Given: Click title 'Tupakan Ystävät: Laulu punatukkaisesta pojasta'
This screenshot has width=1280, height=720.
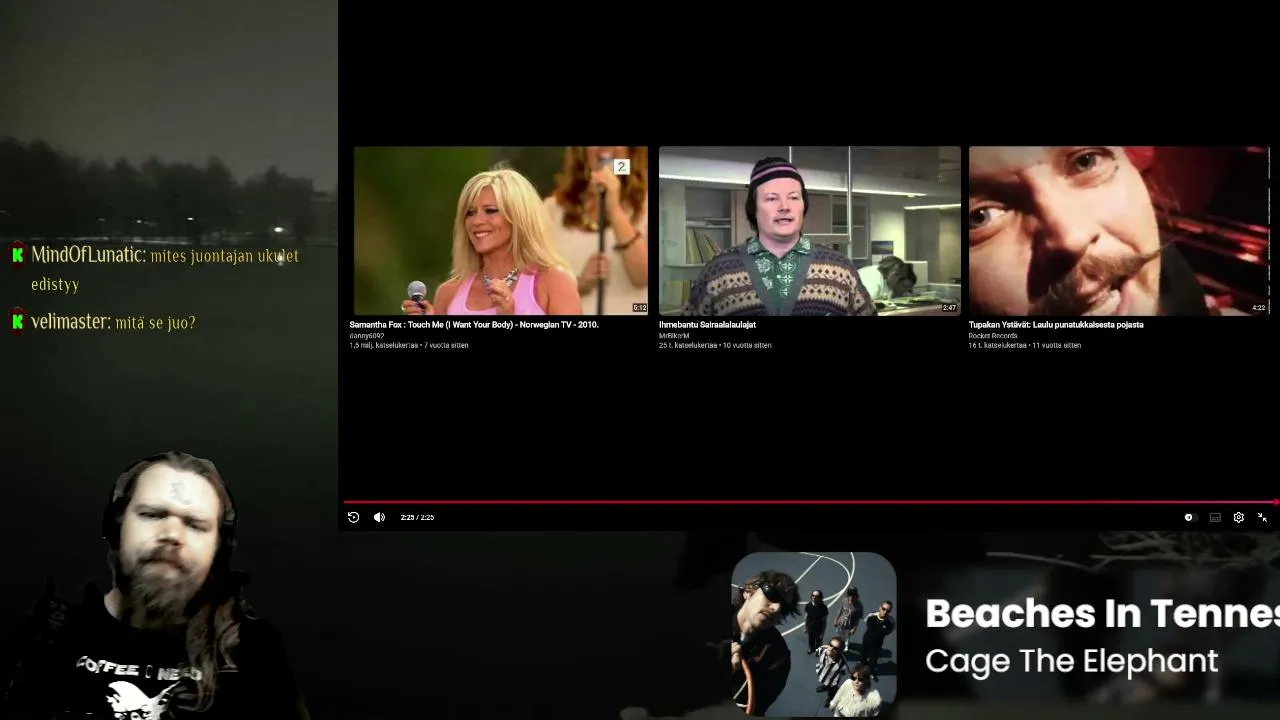Looking at the screenshot, I should pos(1056,325).
